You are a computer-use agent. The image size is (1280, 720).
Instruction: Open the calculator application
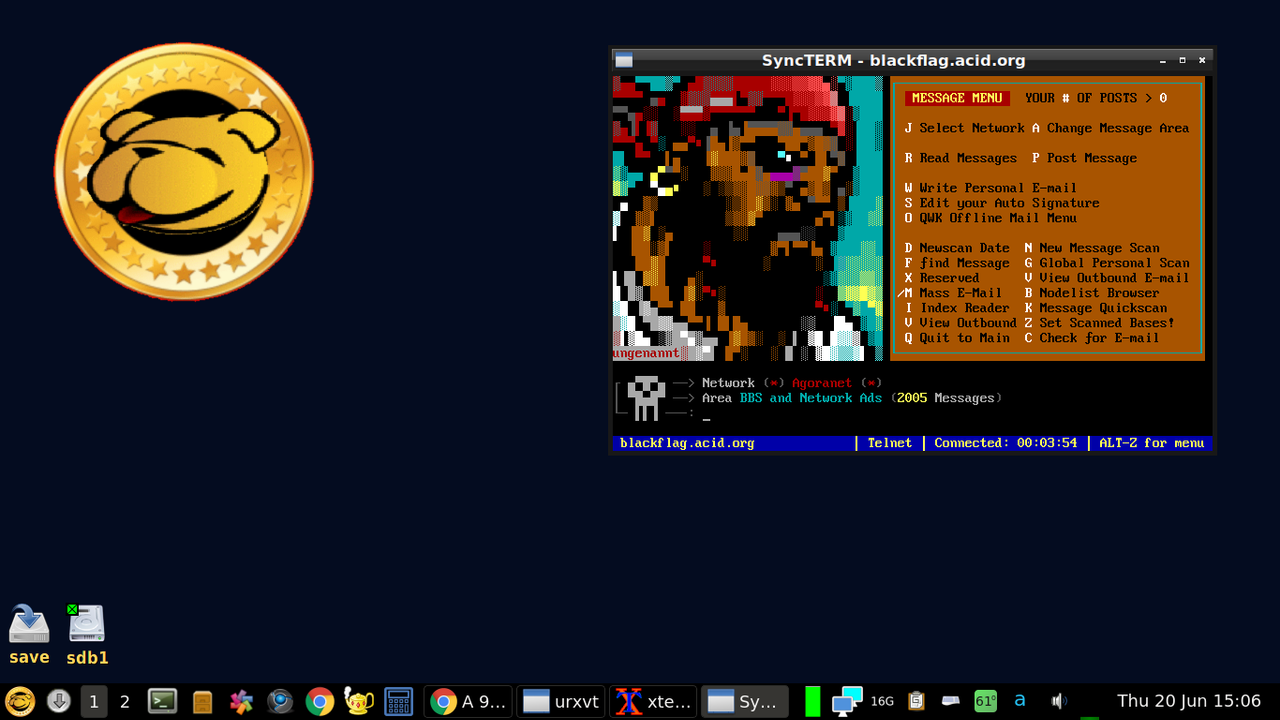[399, 702]
